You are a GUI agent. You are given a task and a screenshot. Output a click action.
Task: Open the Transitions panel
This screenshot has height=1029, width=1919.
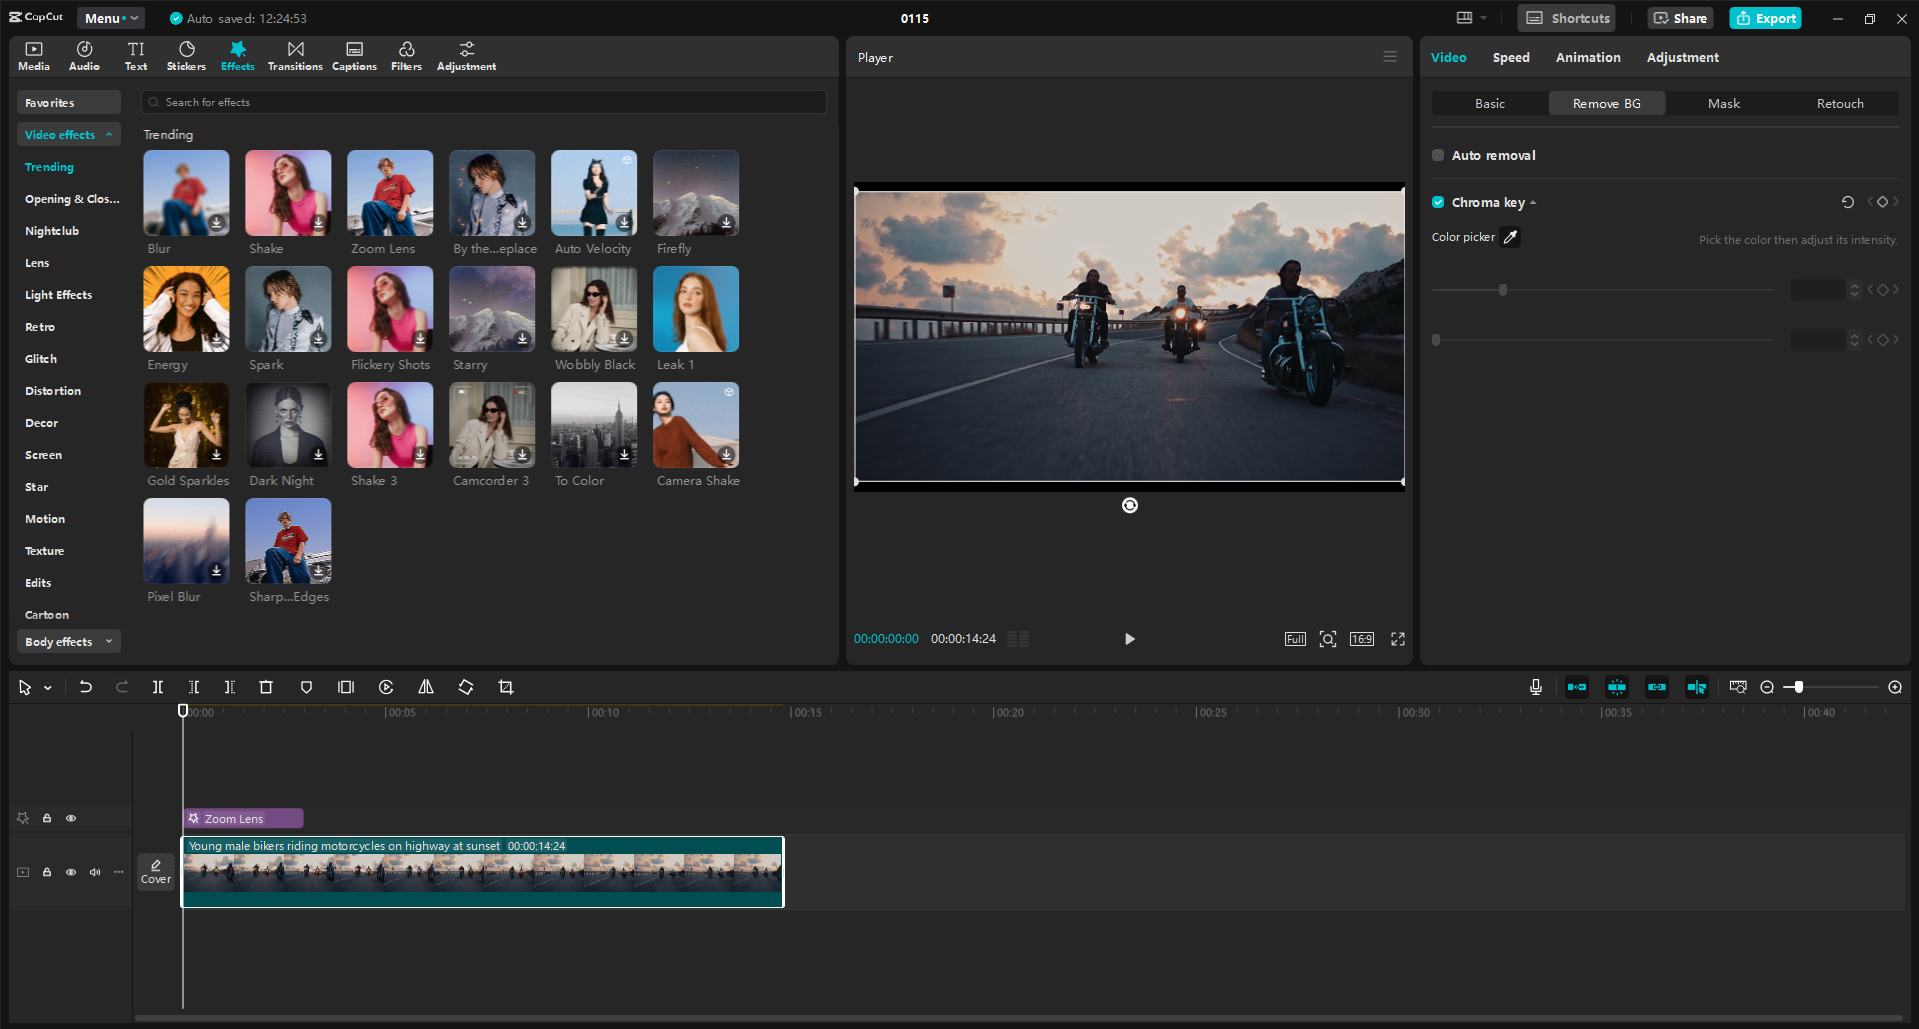[295, 55]
